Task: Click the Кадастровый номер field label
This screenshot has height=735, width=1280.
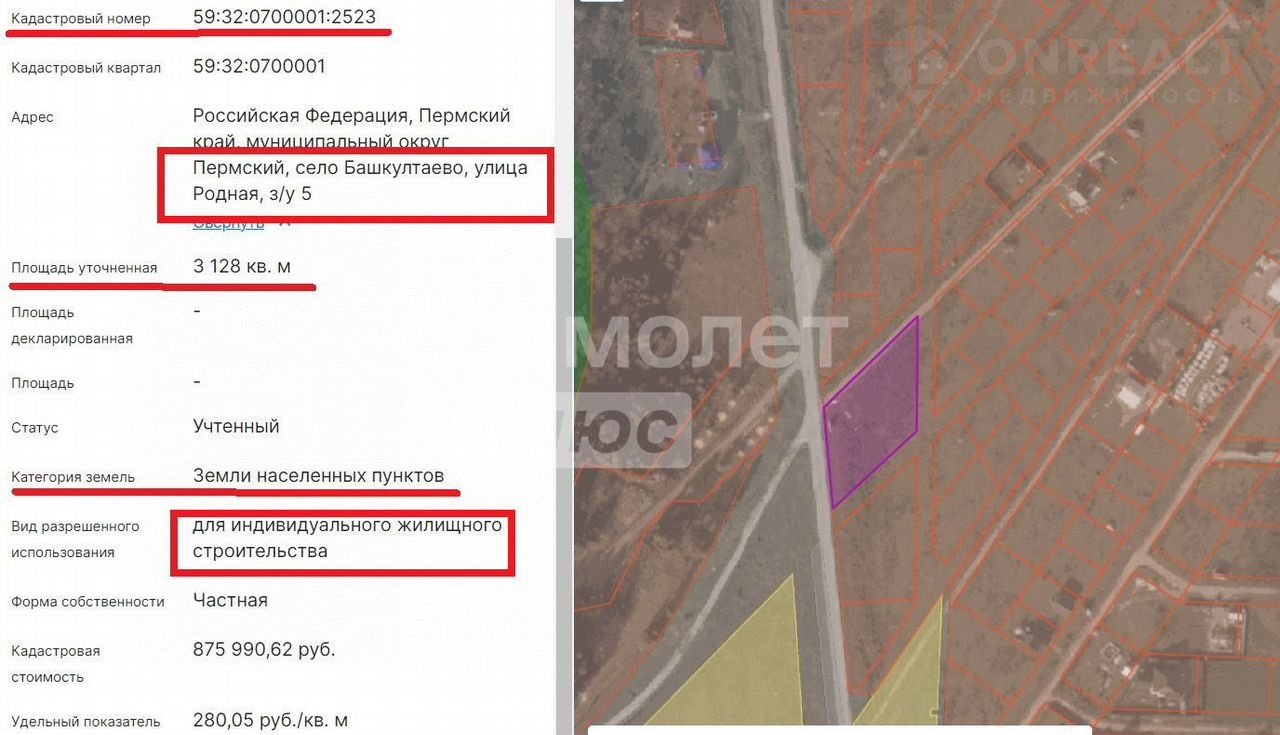Action: (81, 19)
